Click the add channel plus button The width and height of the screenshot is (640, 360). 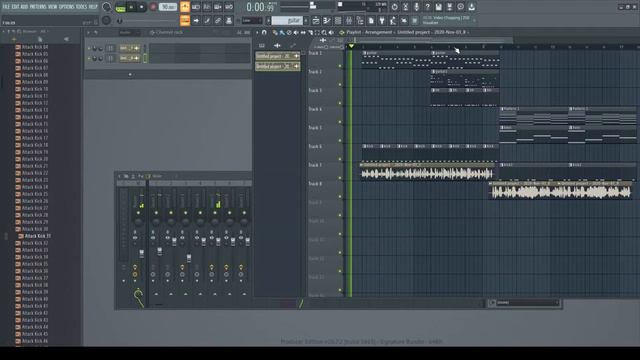tap(130, 75)
